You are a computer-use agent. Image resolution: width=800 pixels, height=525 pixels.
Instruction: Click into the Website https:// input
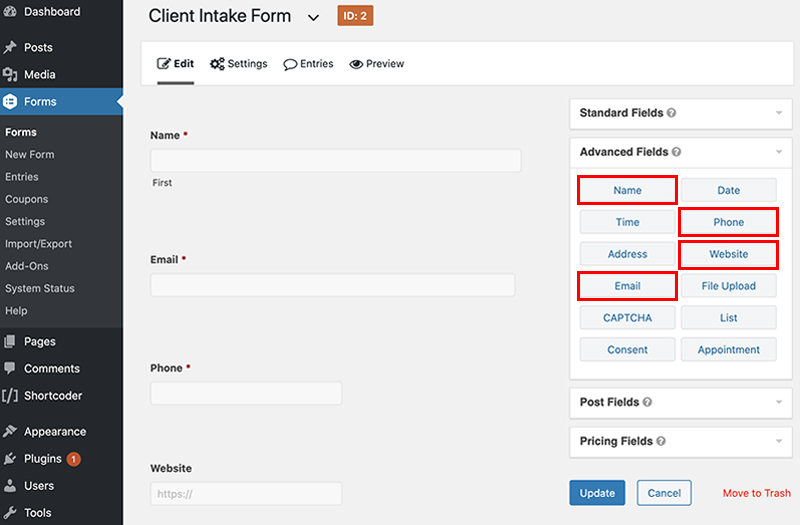246,494
